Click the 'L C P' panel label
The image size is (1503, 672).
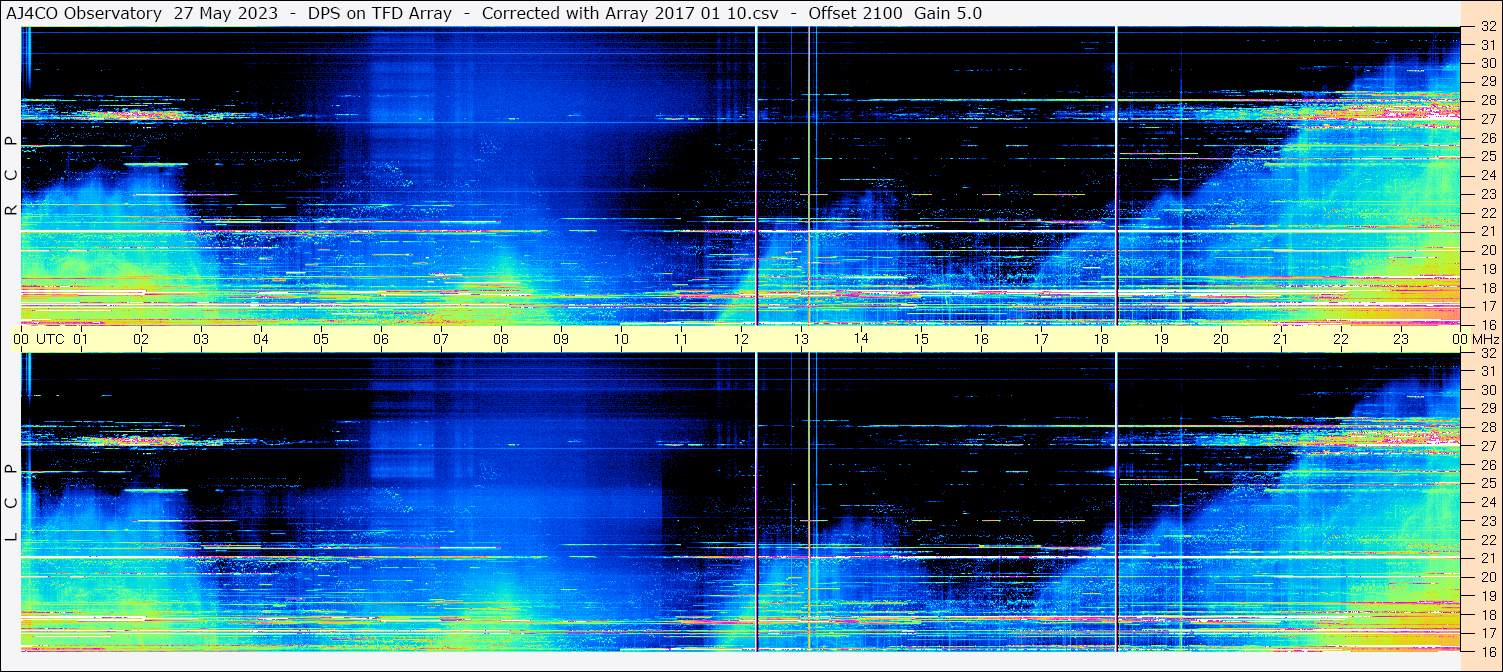point(11,503)
